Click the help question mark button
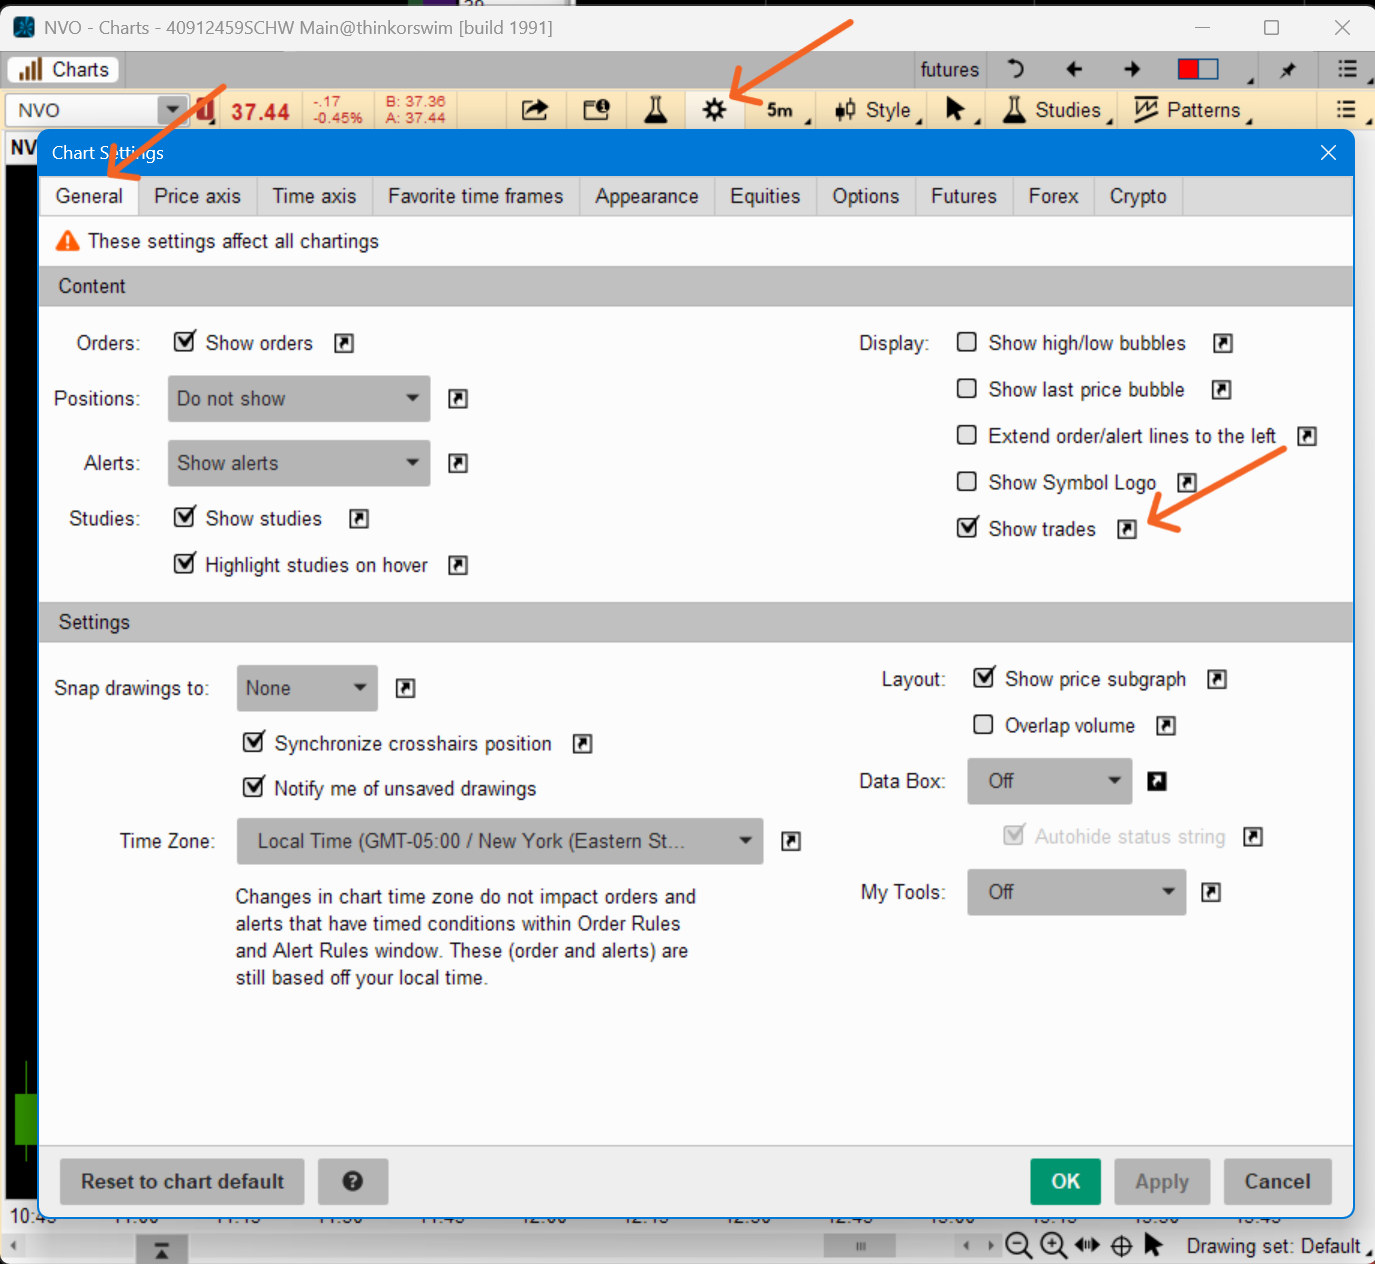The image size is (1375, 1264). 352,1181
